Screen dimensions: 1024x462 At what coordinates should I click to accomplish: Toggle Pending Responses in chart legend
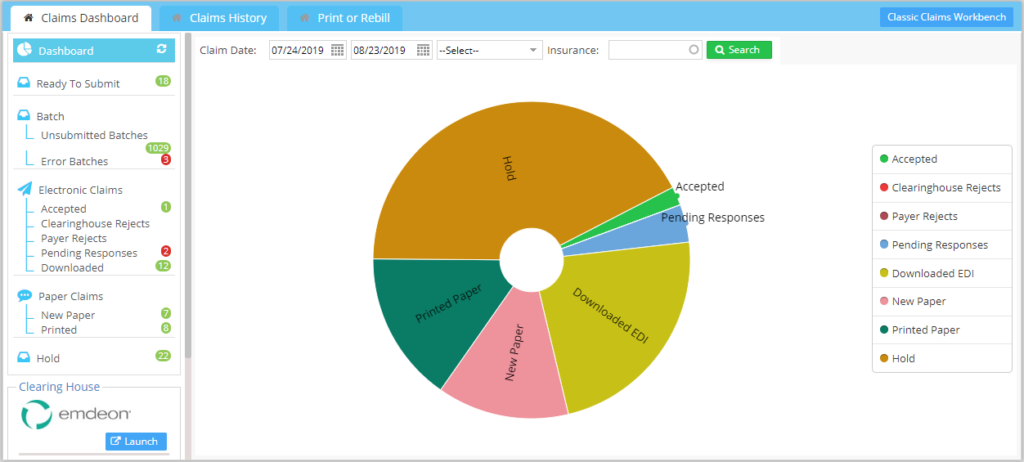click(942, 245)
